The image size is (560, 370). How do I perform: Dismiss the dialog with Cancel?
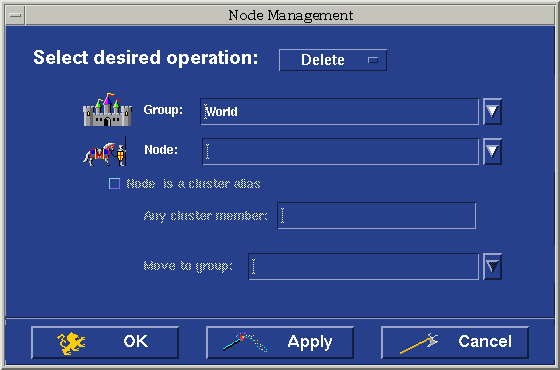click(x=455, y=342)
